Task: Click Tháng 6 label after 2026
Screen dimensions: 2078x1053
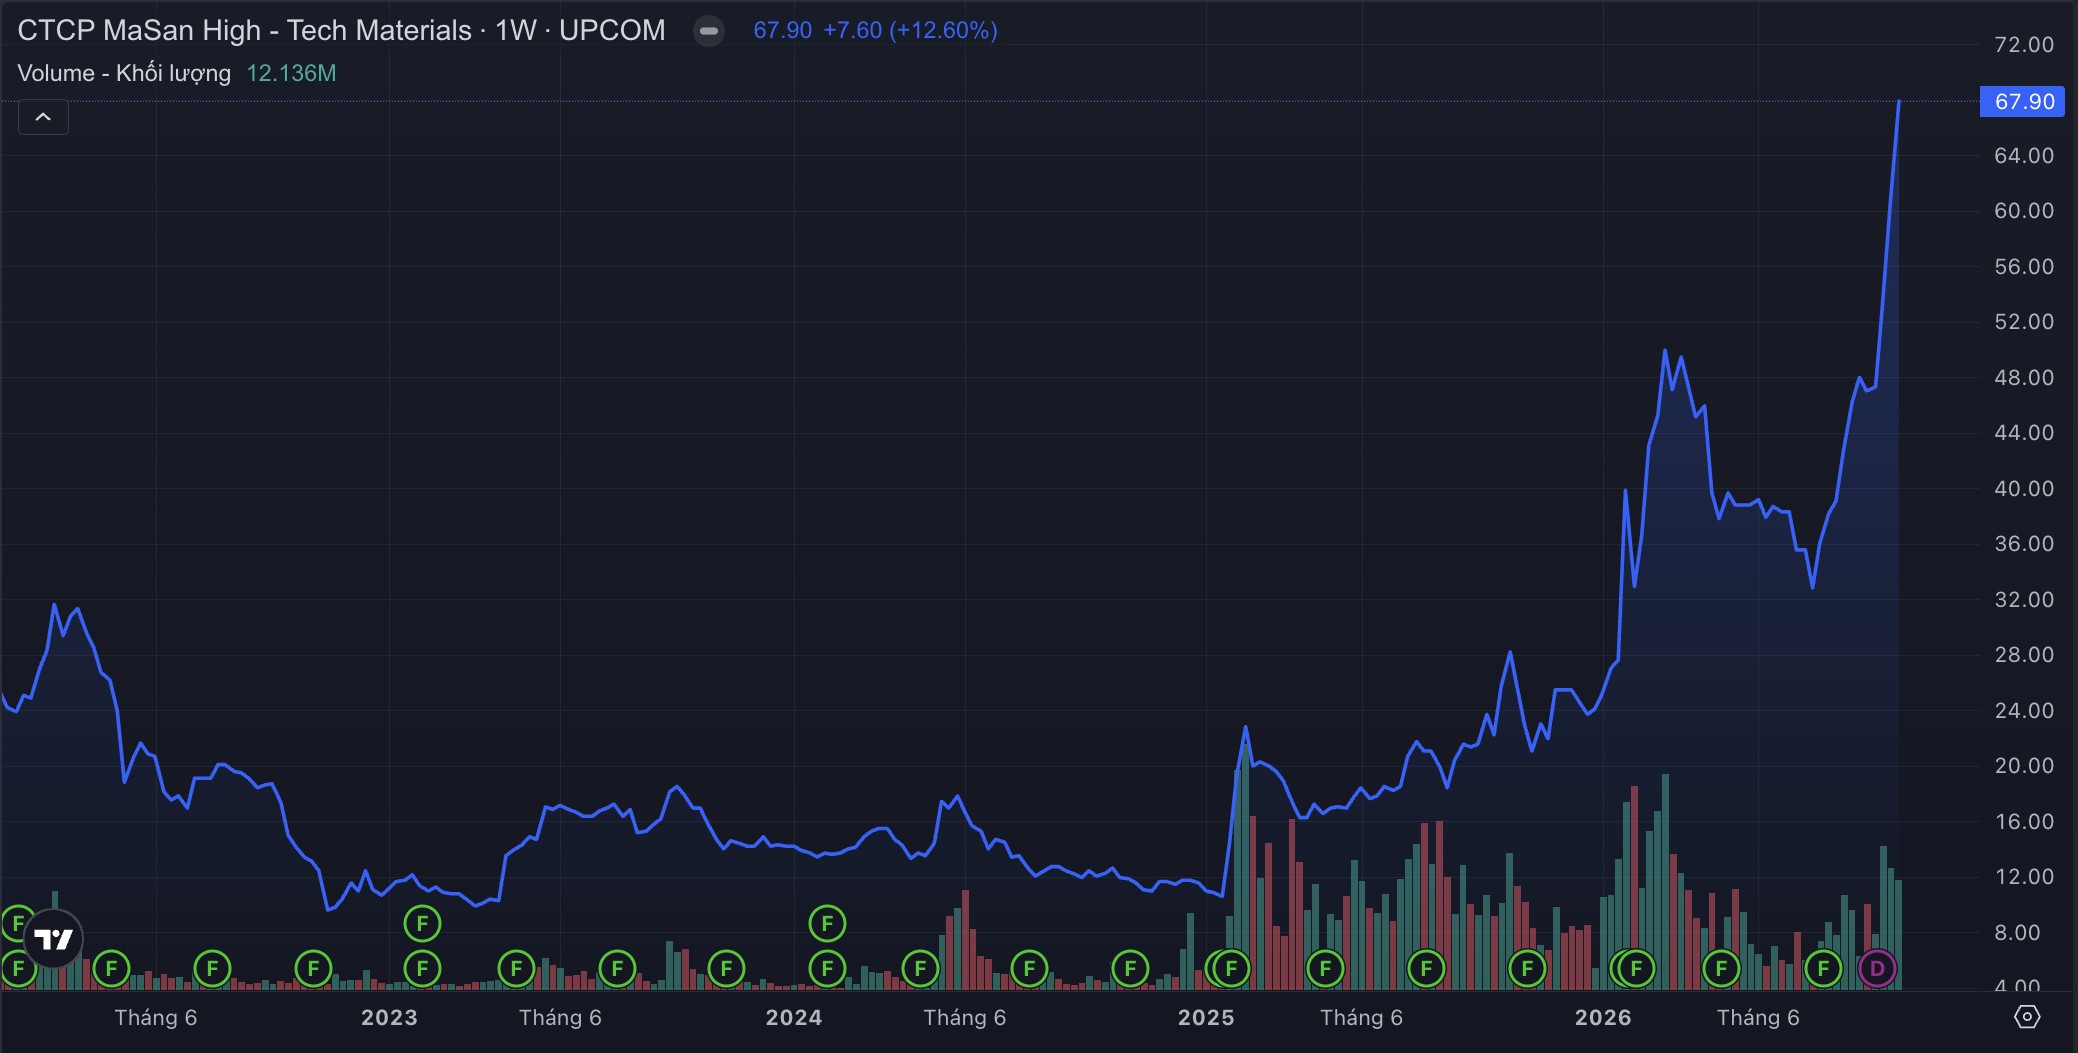Action: [1758, 1017]
